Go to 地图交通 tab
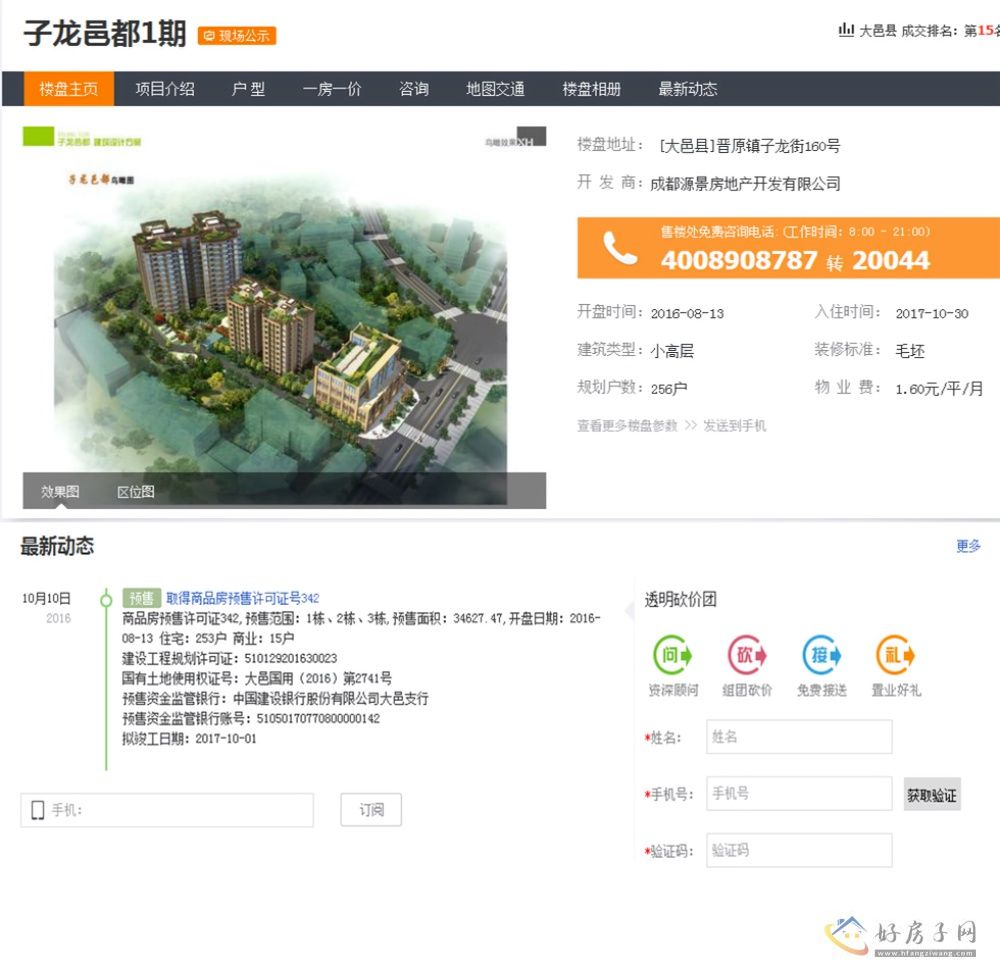The height and width of the screenshot is (961, 1000). coord(495,89)
